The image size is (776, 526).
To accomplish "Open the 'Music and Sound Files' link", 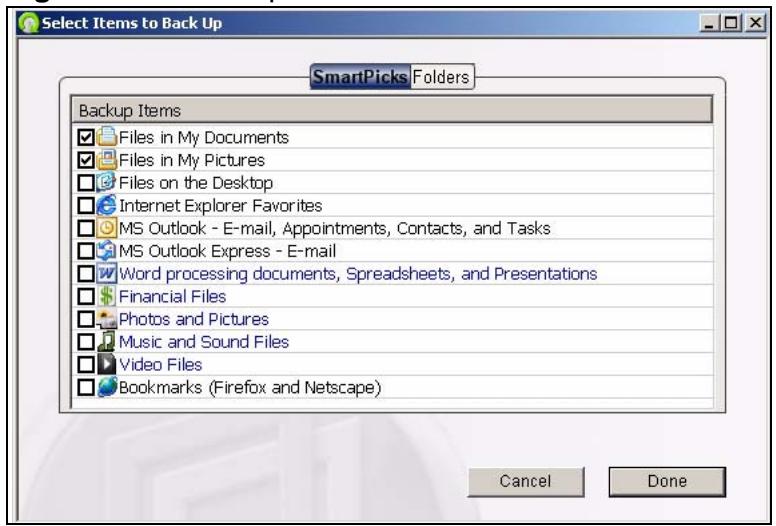I will click(x=204, y=342).
